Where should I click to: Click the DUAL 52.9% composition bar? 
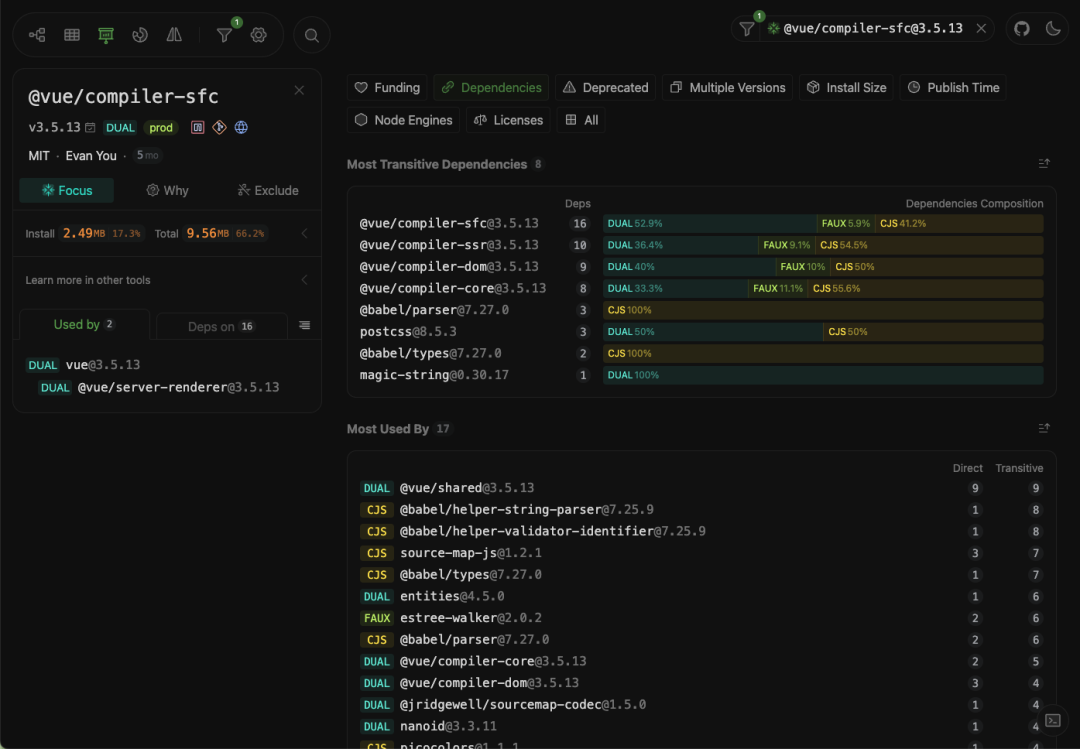(x=709, y=223)
